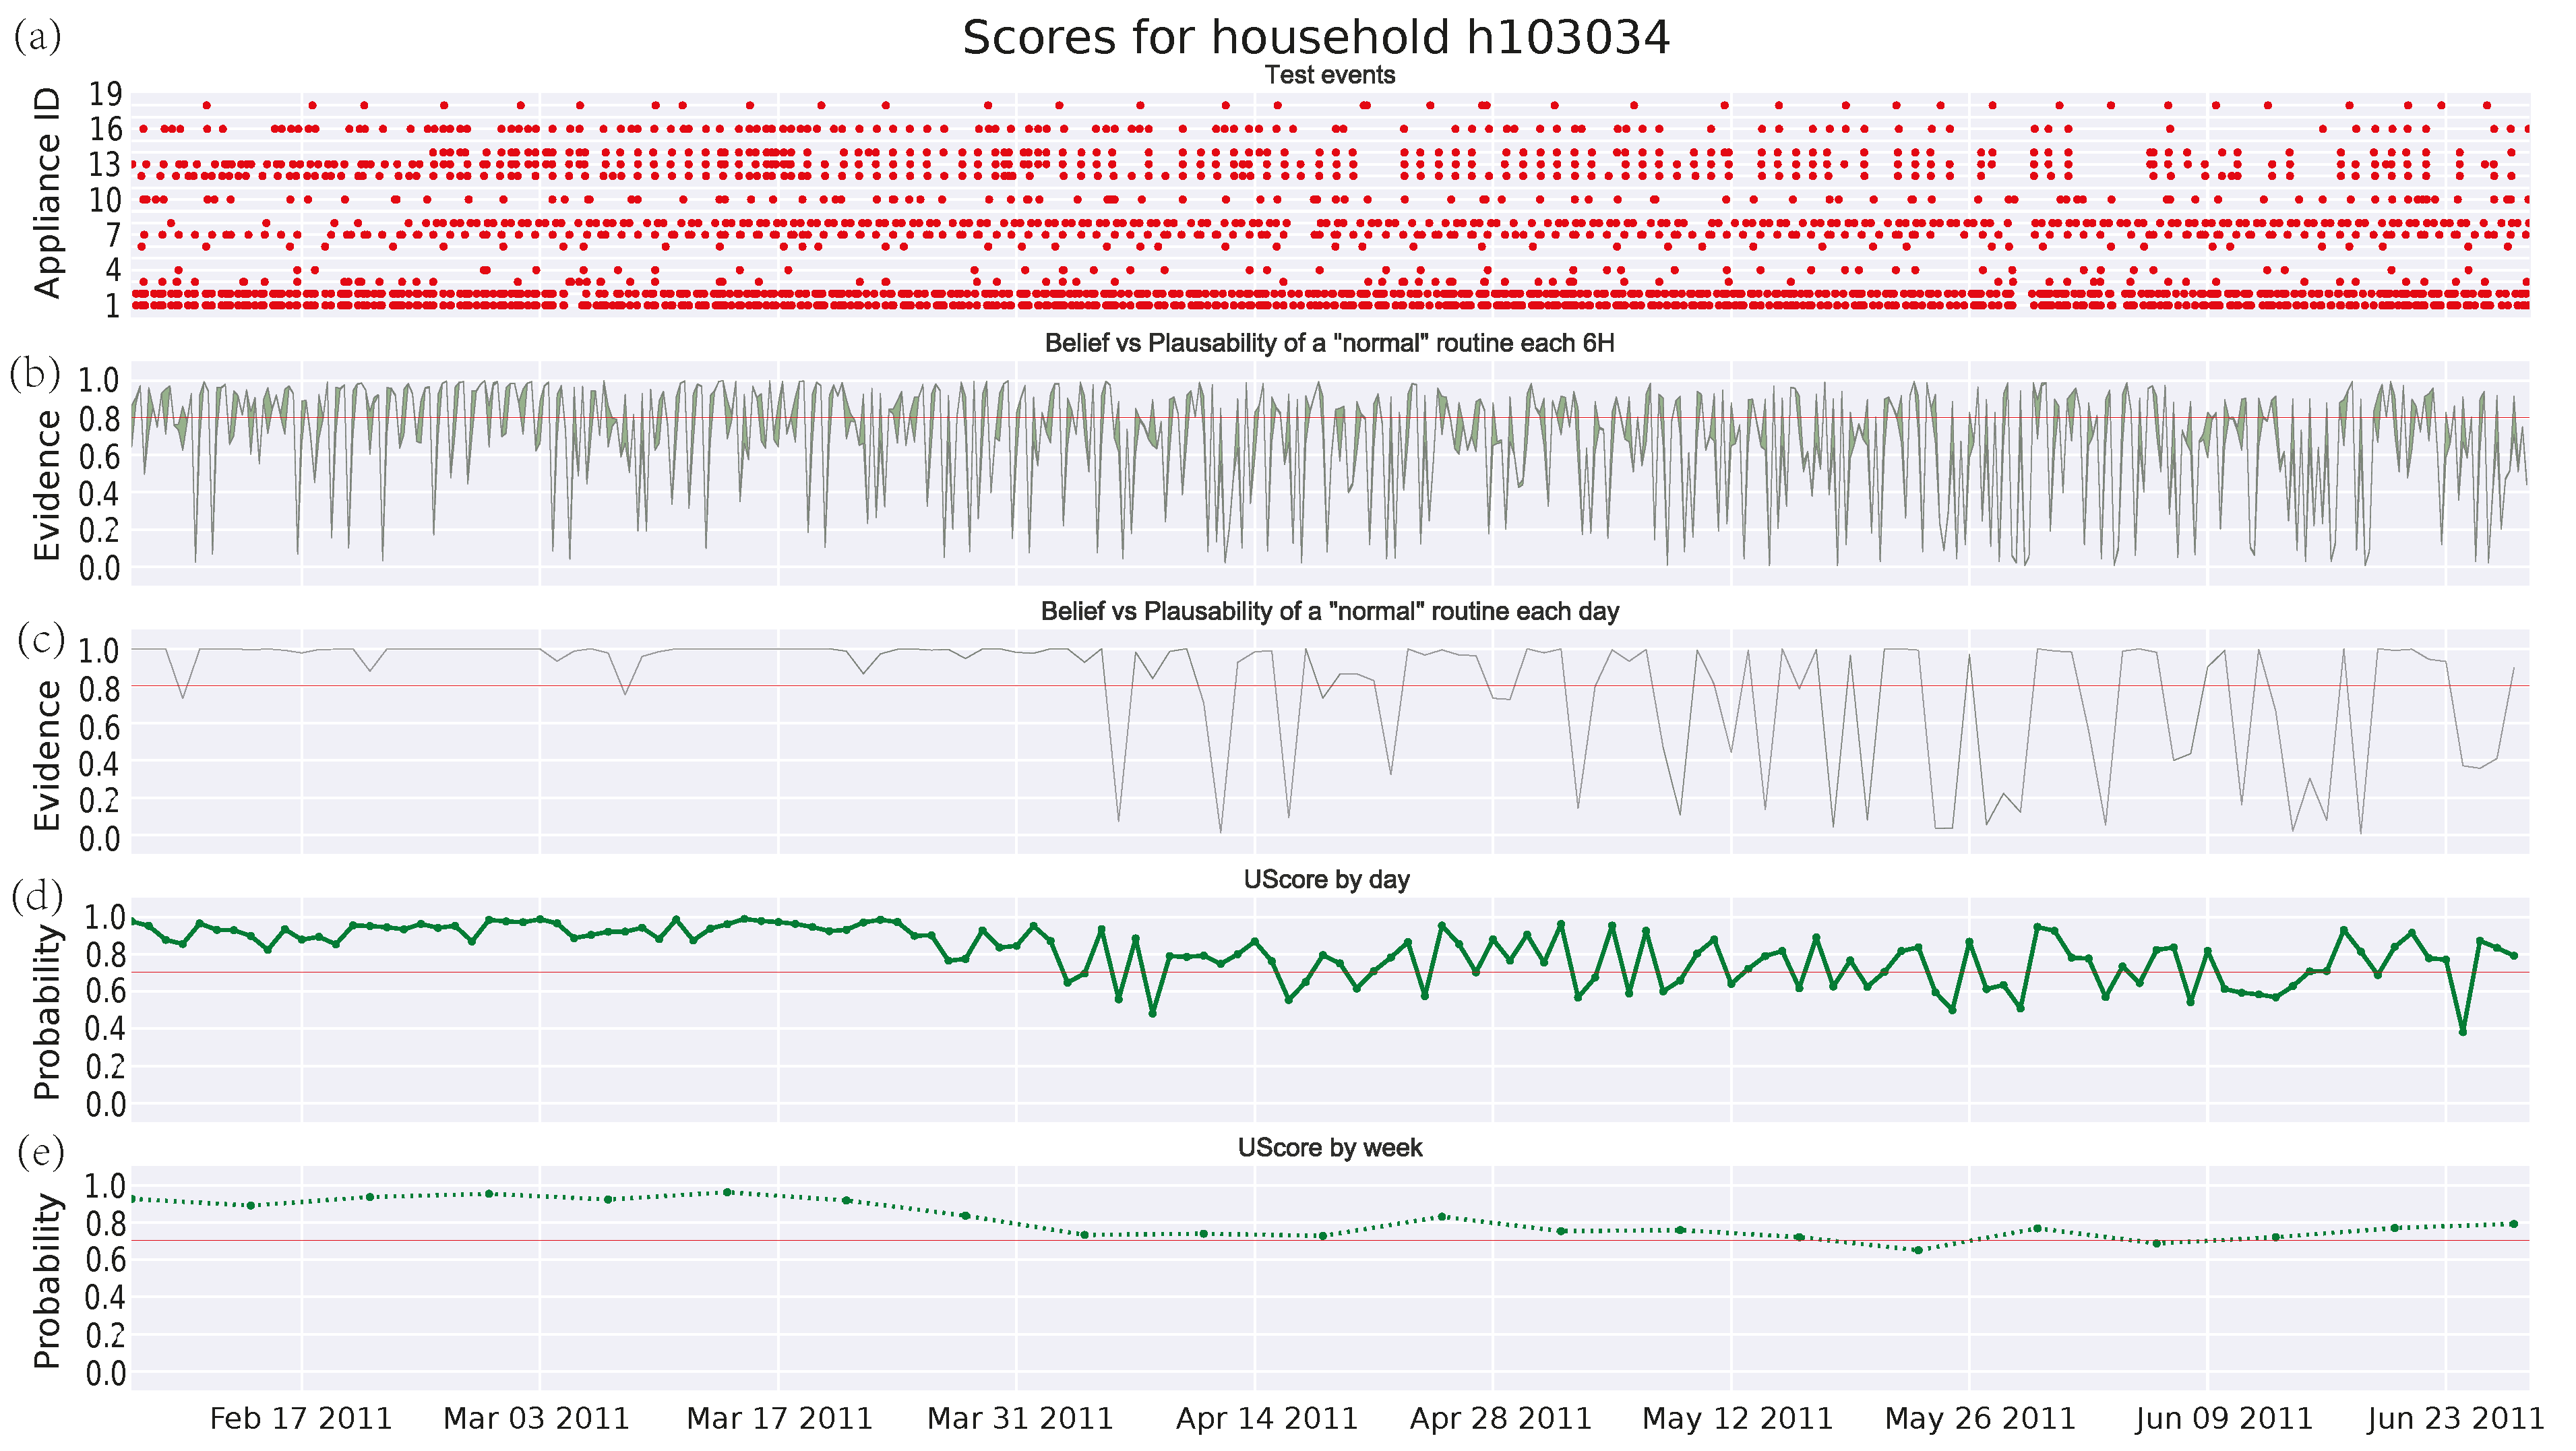Click the 'UScore by day' subplot title
This screenshot has width=2576, height=1451.
click(1326, 879)
